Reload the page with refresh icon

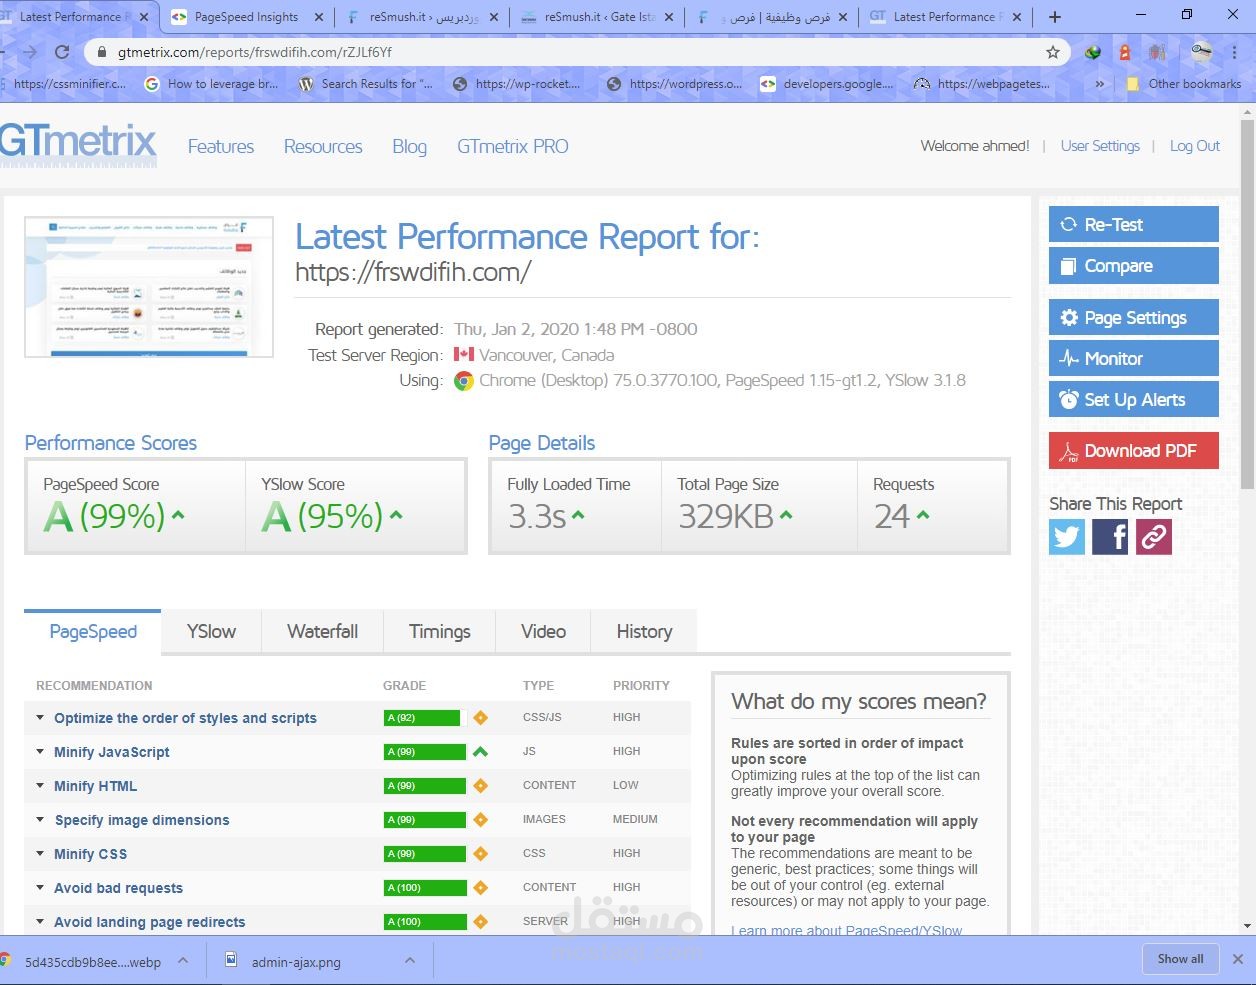[62, 52]
